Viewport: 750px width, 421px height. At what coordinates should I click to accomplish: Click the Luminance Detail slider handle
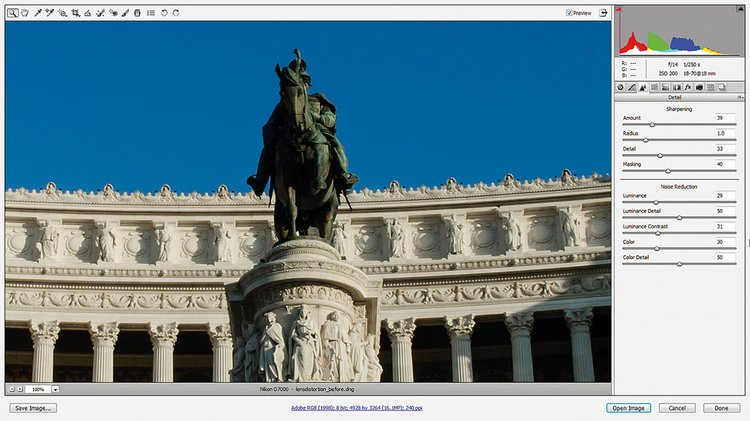coord(679,218)
